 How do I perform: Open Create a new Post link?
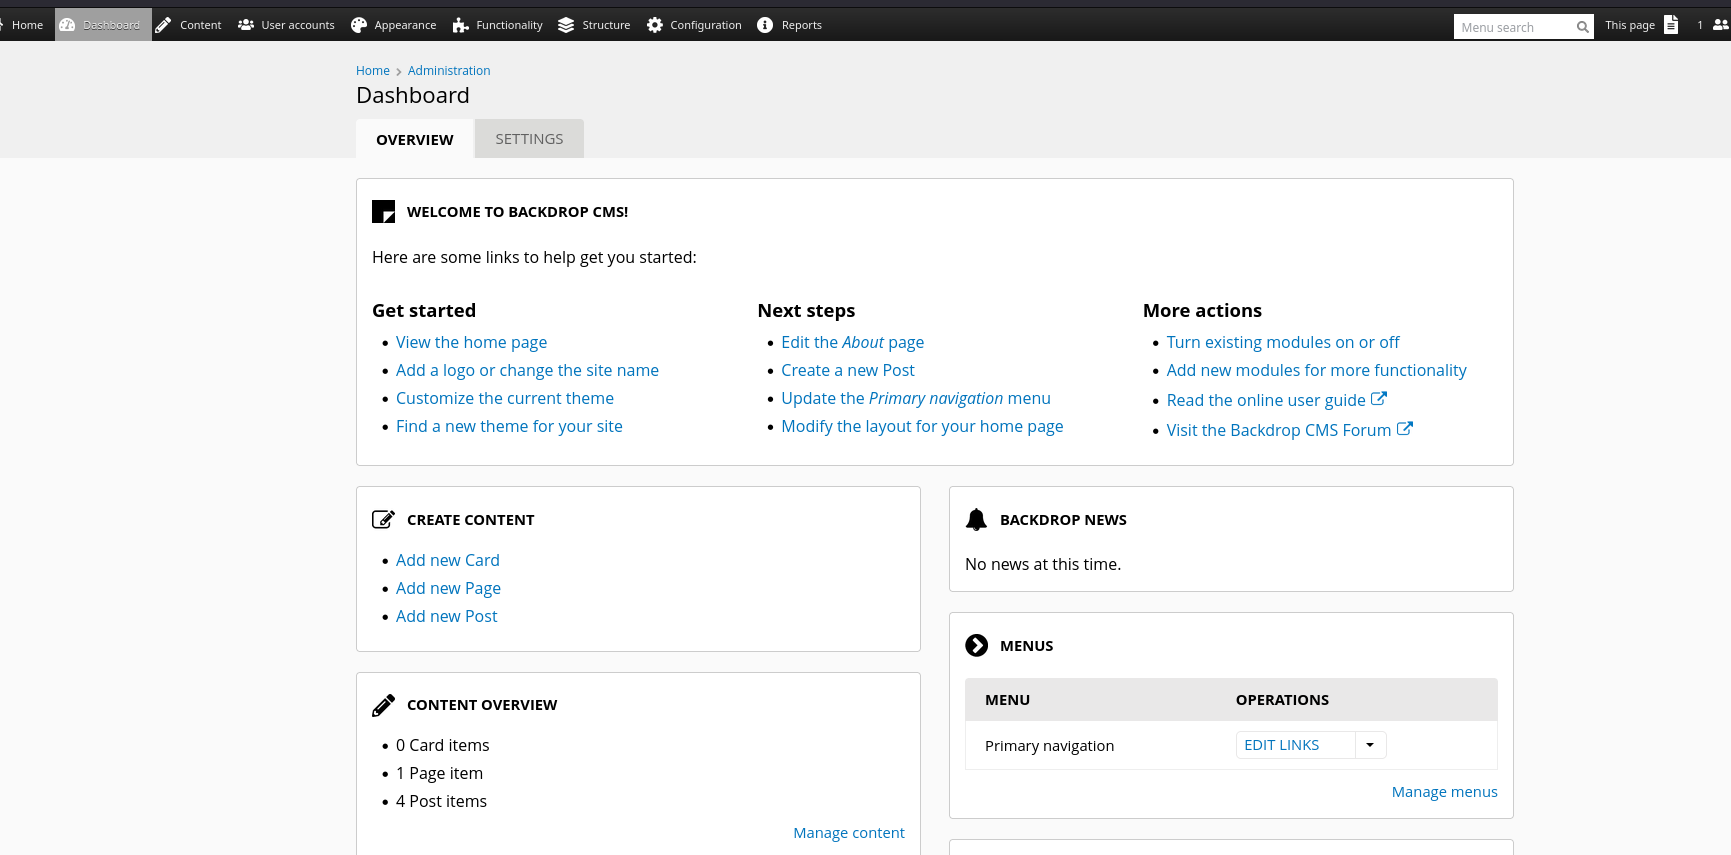pos(848,370)
